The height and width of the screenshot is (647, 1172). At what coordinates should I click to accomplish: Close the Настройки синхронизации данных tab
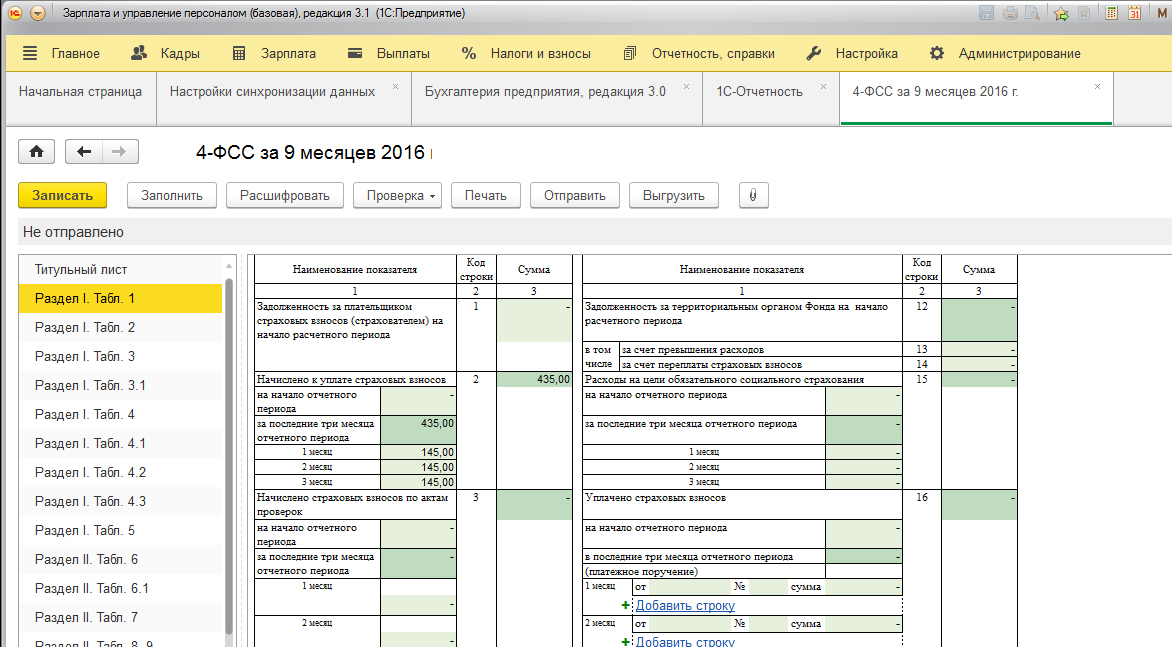395,87
